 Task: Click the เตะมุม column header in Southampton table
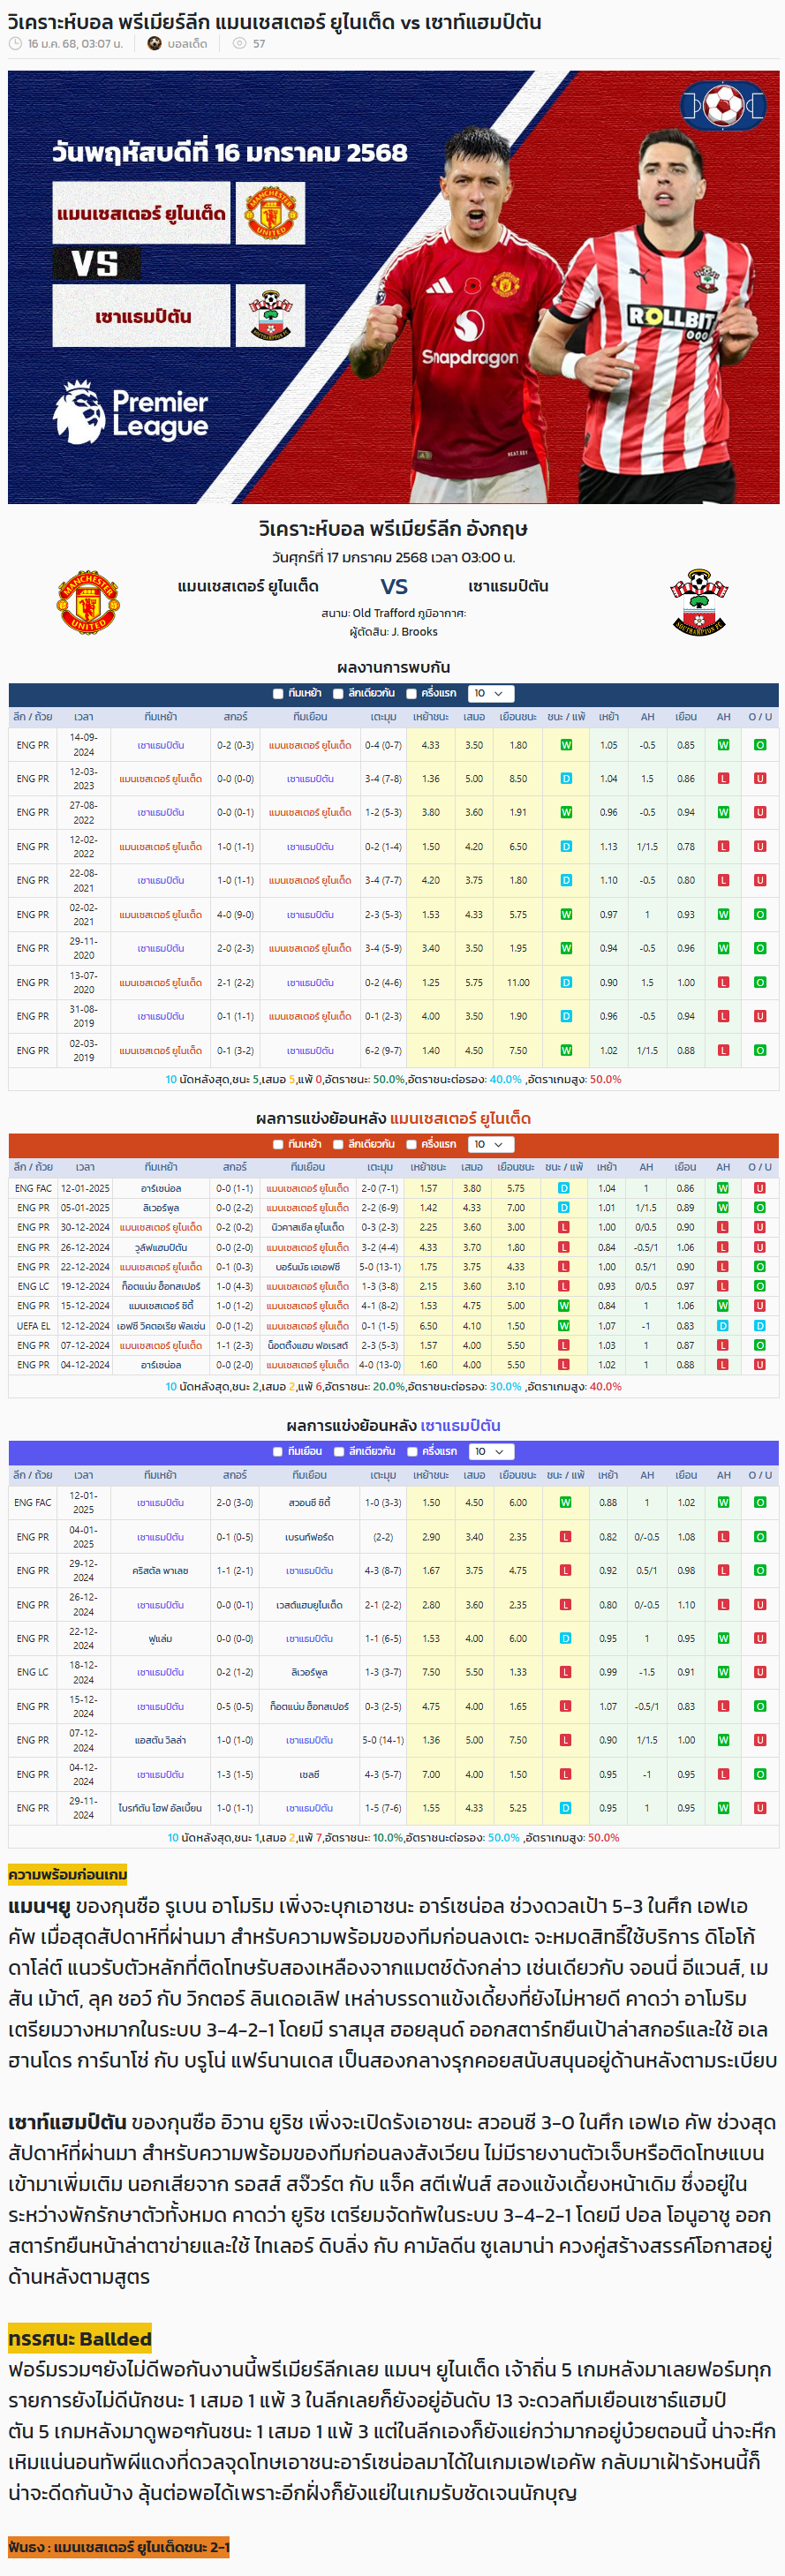pyautogui.click(x=384, y=1476)
